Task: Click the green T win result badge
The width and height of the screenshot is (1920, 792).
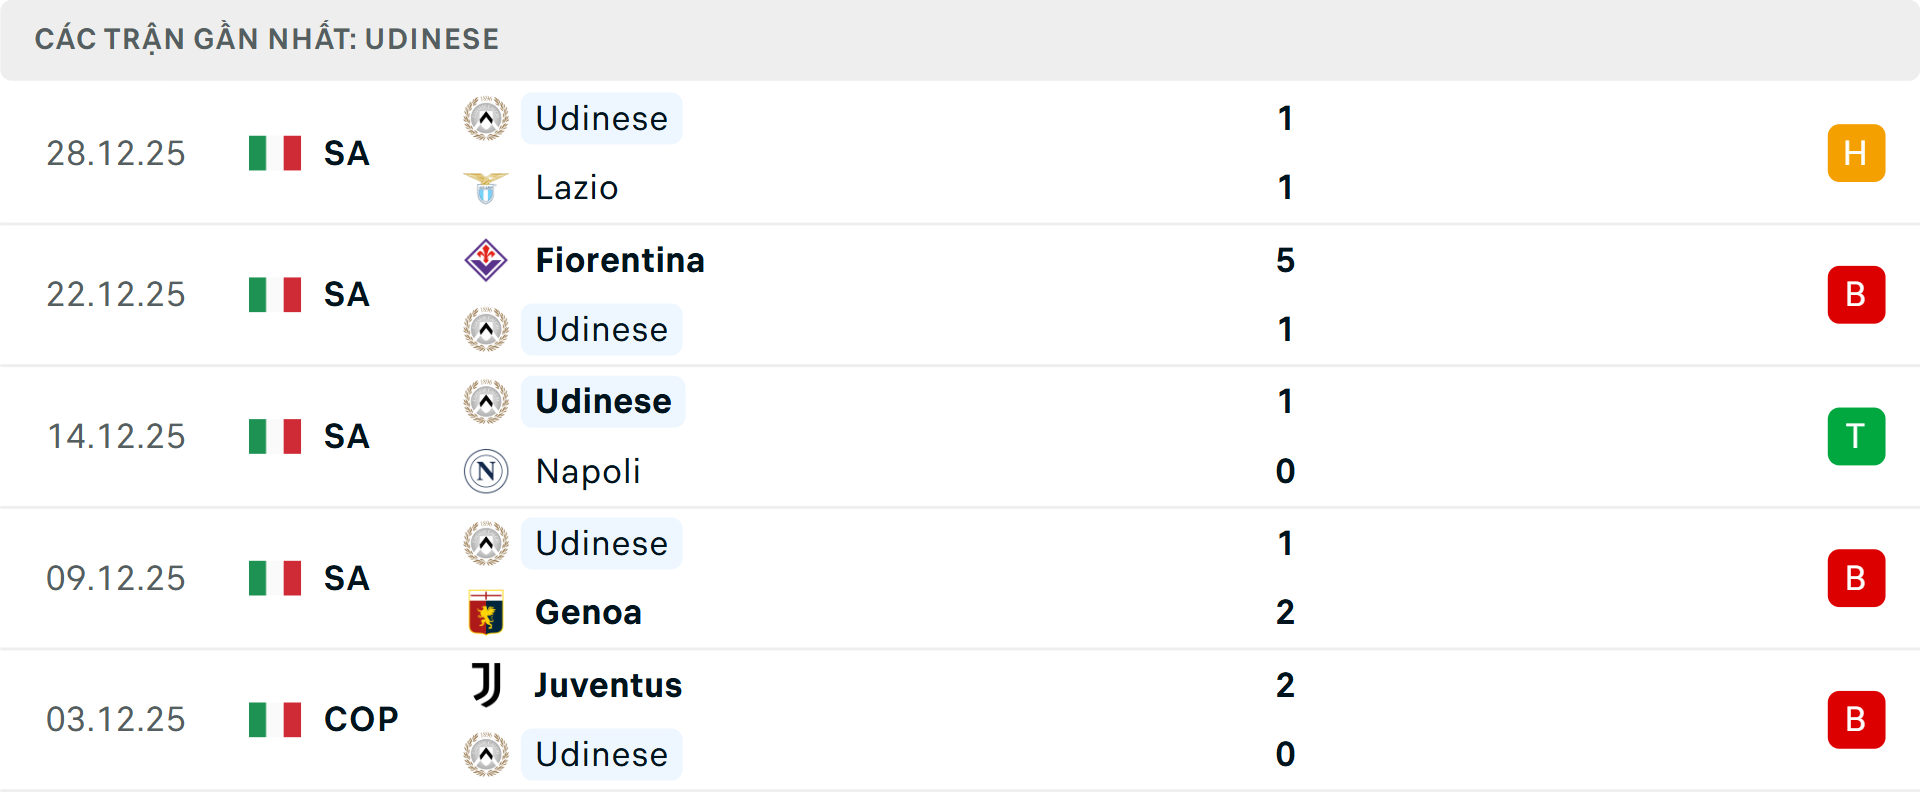Action: click(1856, 436)
